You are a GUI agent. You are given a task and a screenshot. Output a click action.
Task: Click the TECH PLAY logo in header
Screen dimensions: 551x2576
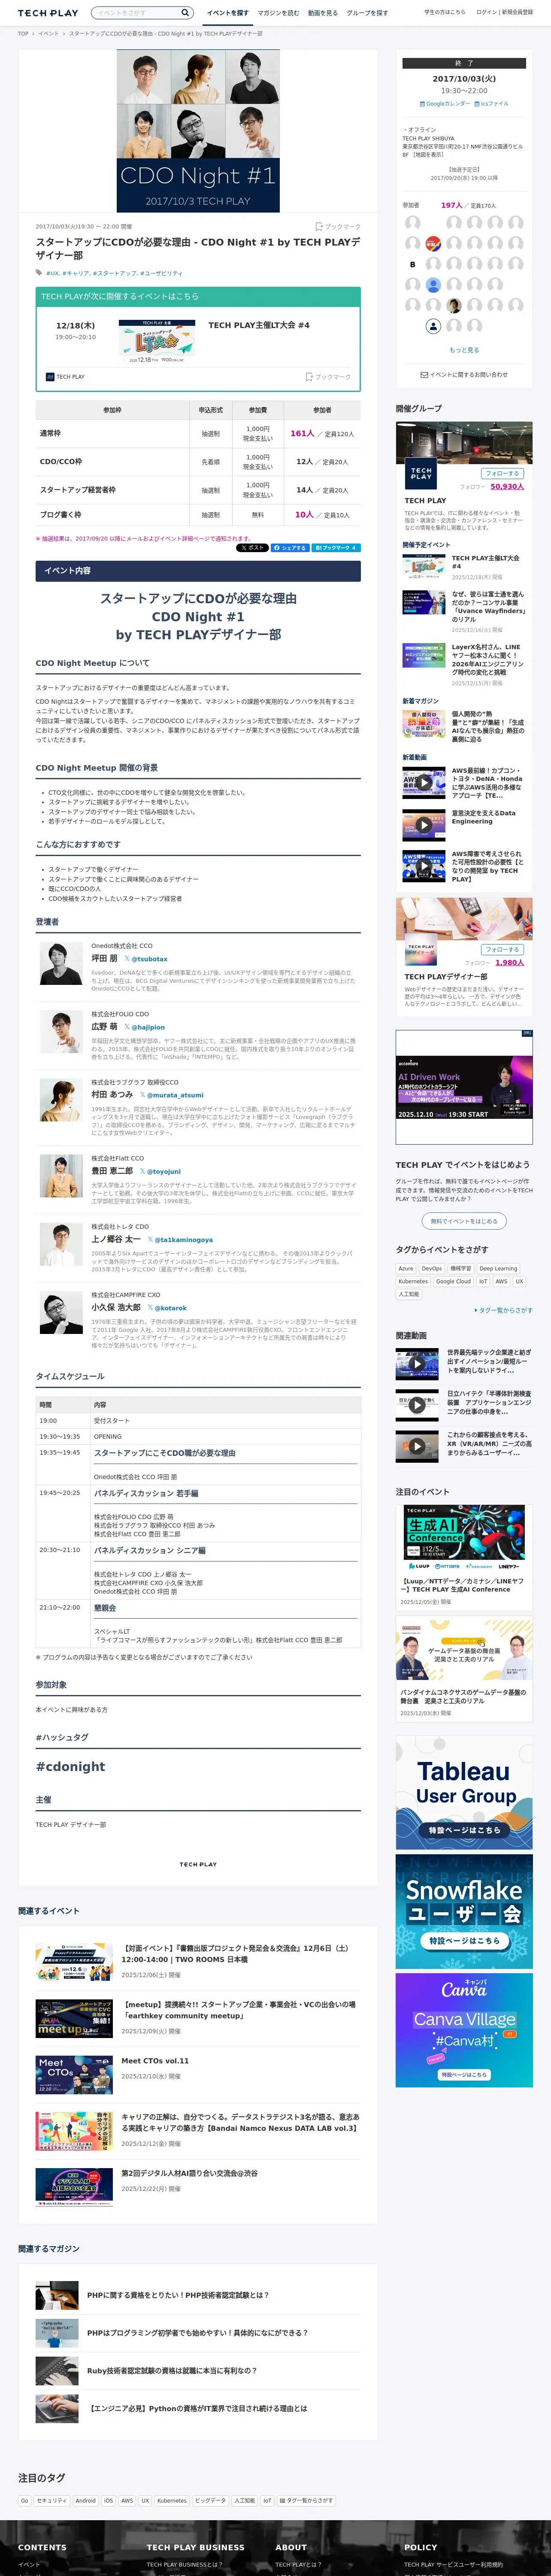(x=48, y=13)
